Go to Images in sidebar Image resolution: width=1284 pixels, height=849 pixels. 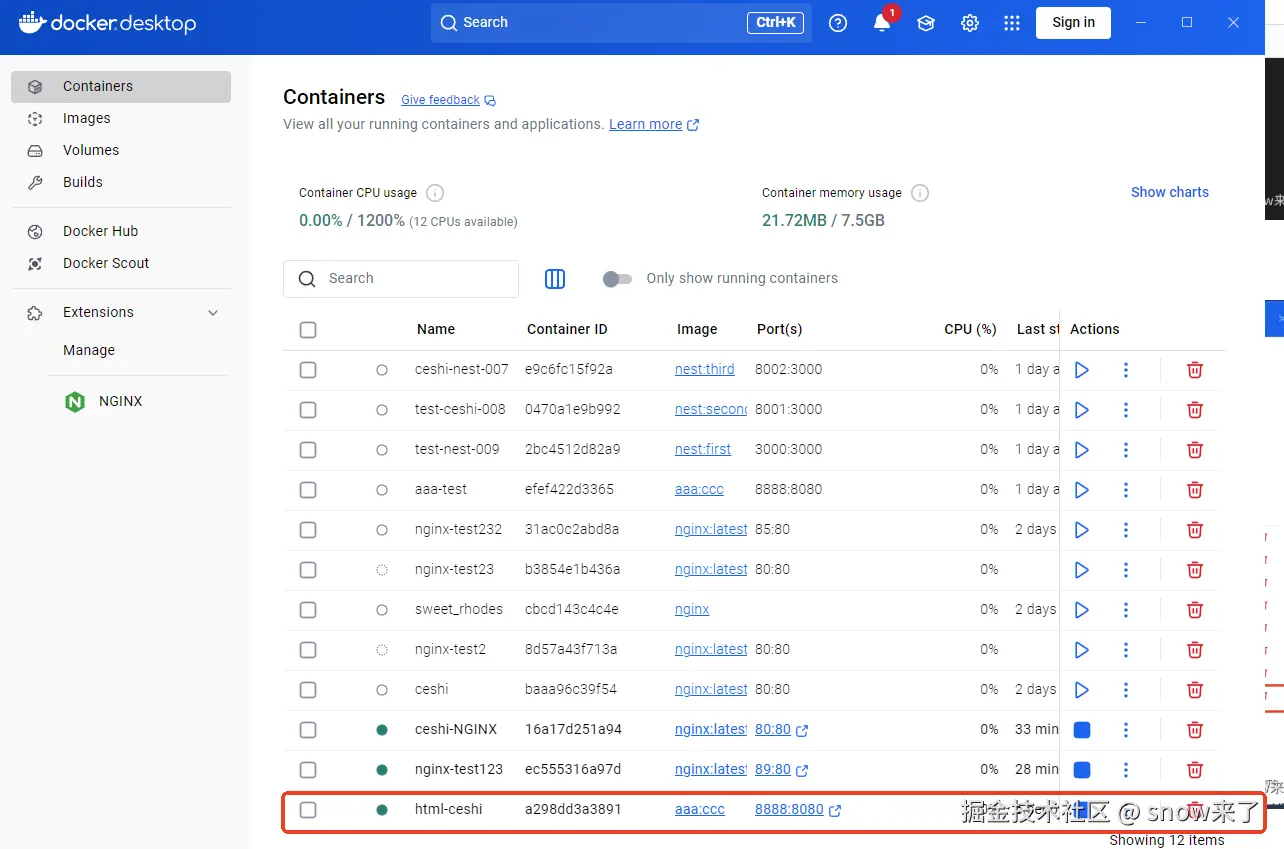pos(121,119)
